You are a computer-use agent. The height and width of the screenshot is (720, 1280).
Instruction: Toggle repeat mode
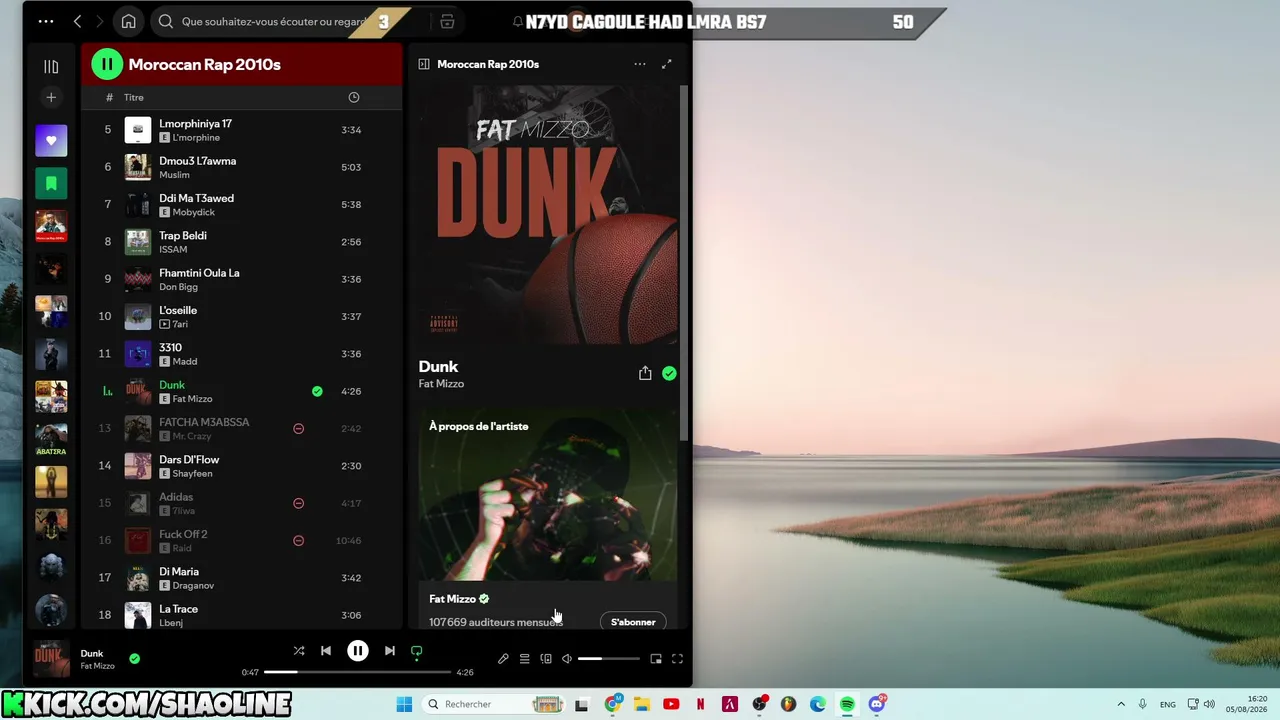coord(417,651)
